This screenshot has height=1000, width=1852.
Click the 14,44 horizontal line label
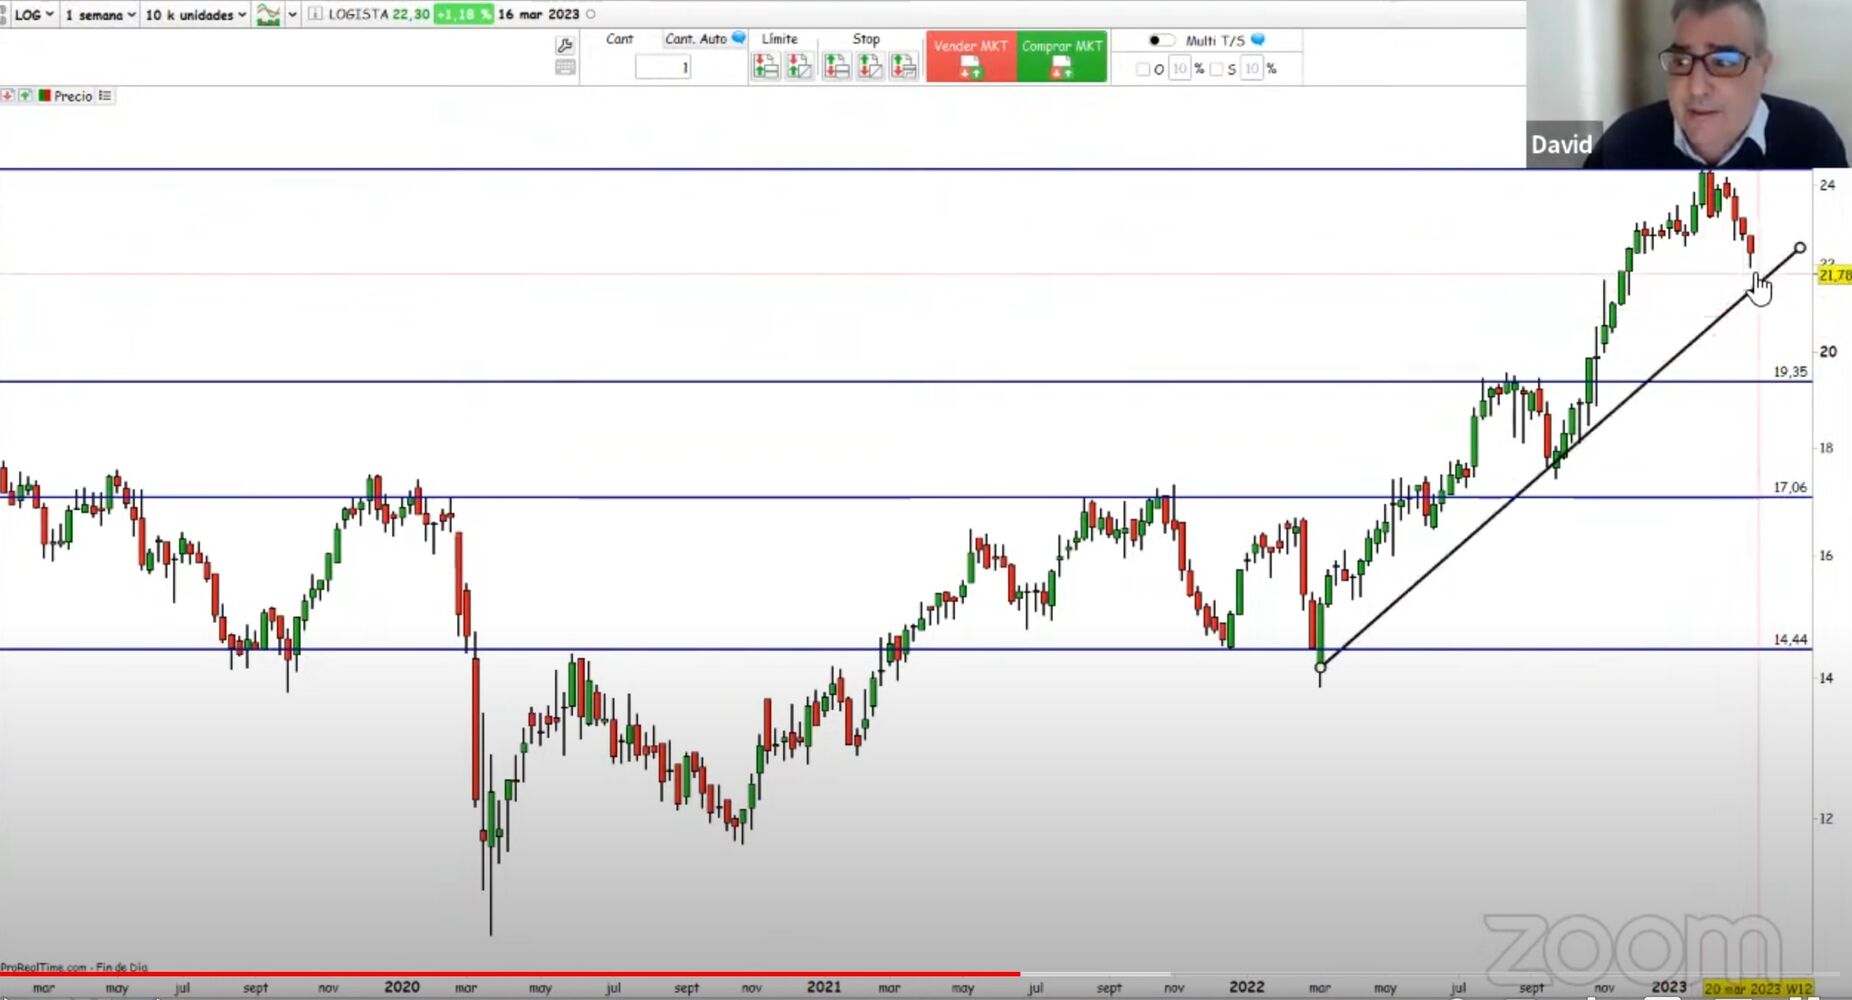1790,640
